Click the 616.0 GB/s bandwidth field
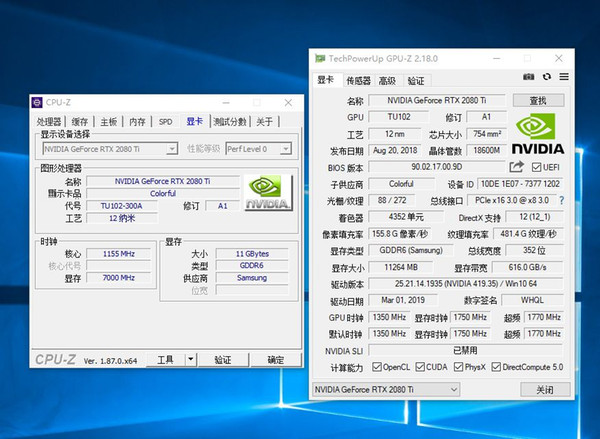The height and width of the screenshot is (439, 600). tap(527, 267)
